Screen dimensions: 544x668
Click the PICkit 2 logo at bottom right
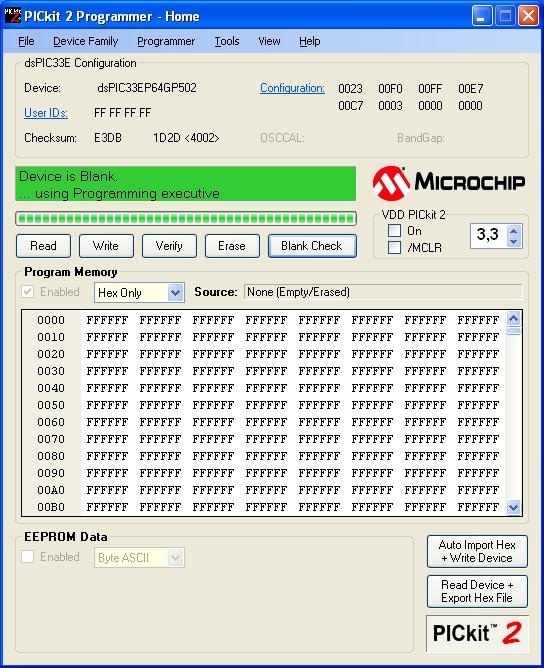[477, 633]
